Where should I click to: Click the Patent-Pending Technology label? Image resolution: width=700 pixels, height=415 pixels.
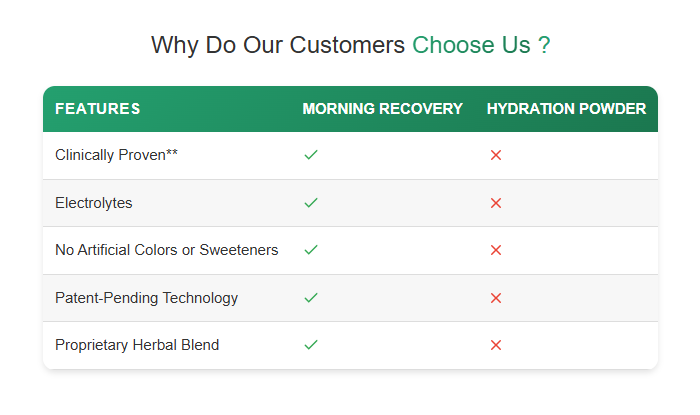[146, 298]
